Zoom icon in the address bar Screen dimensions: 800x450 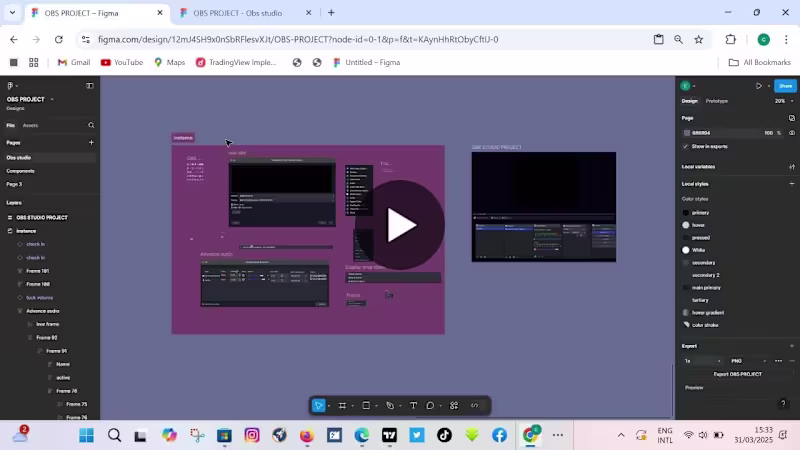[678, 39]
